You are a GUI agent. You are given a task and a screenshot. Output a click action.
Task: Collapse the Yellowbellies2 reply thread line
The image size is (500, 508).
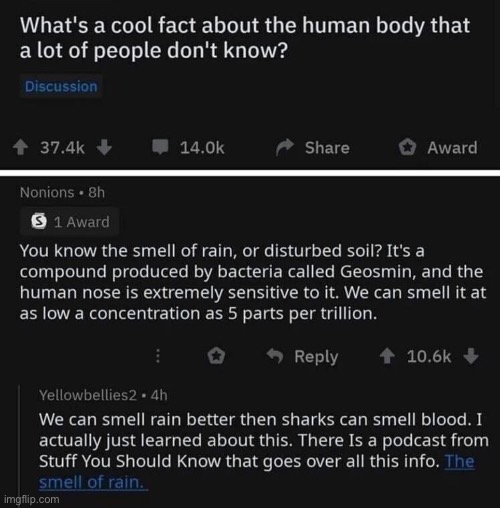point(19,440)
